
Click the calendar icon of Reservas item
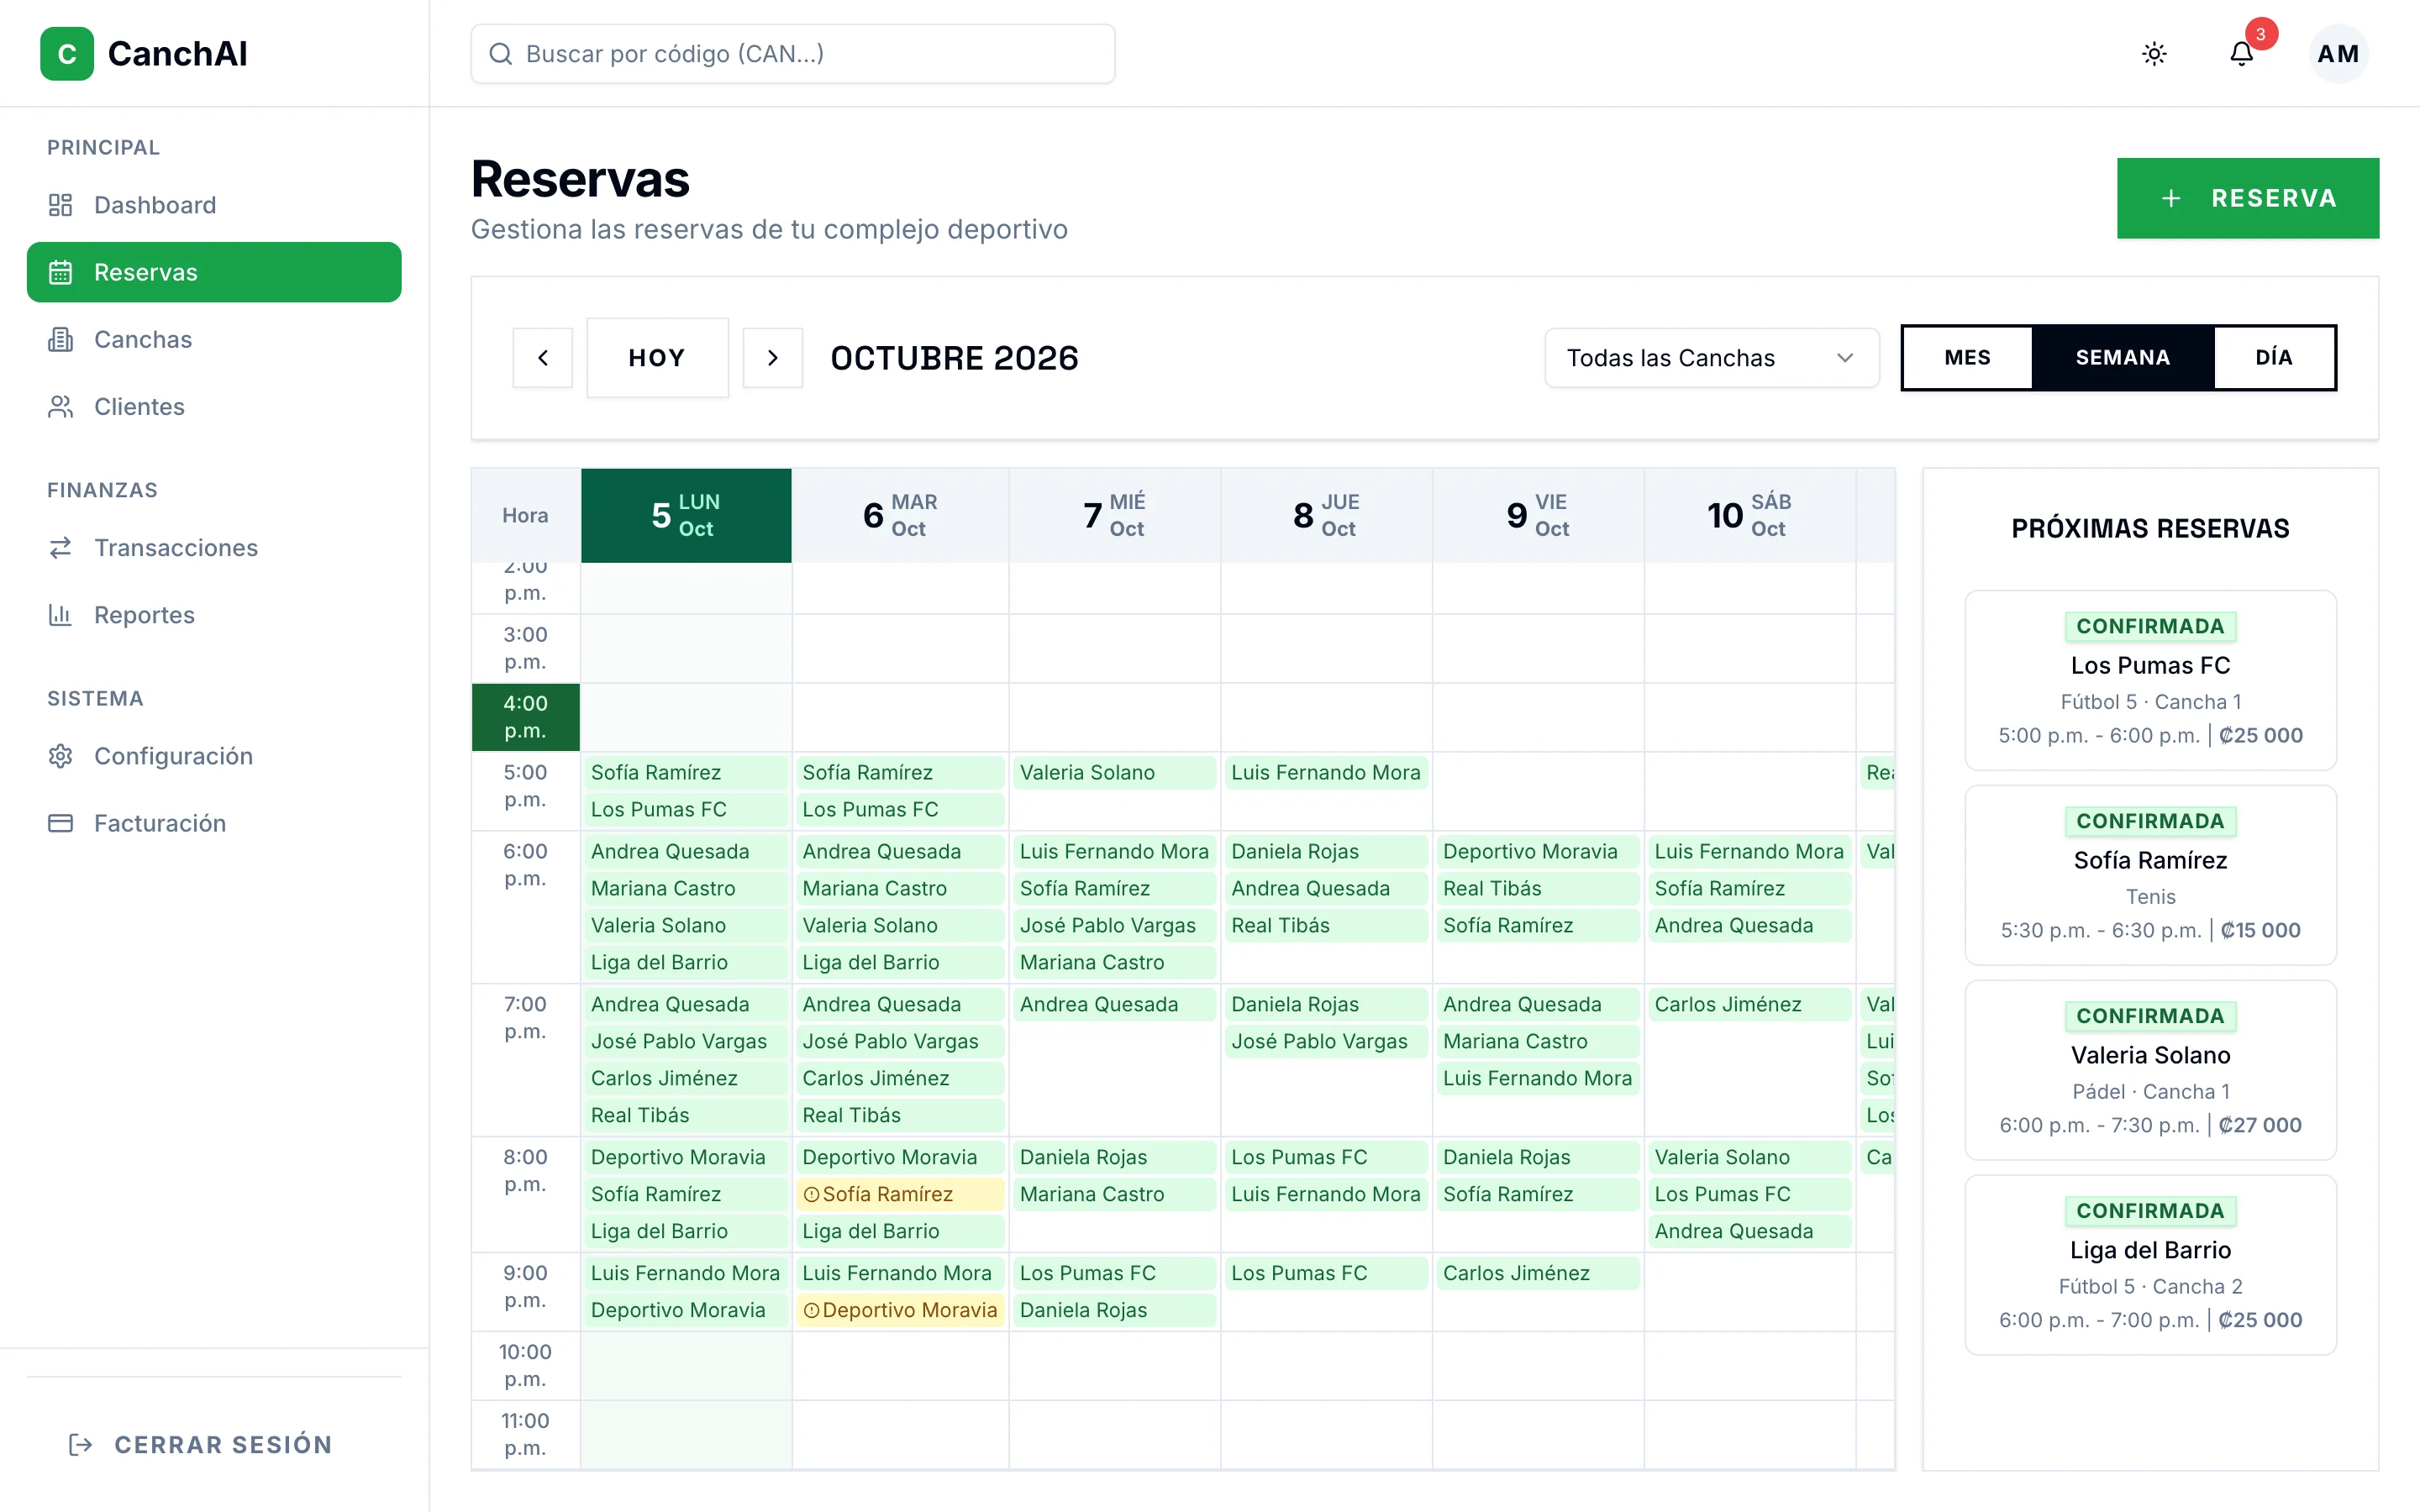pos(61,272)
